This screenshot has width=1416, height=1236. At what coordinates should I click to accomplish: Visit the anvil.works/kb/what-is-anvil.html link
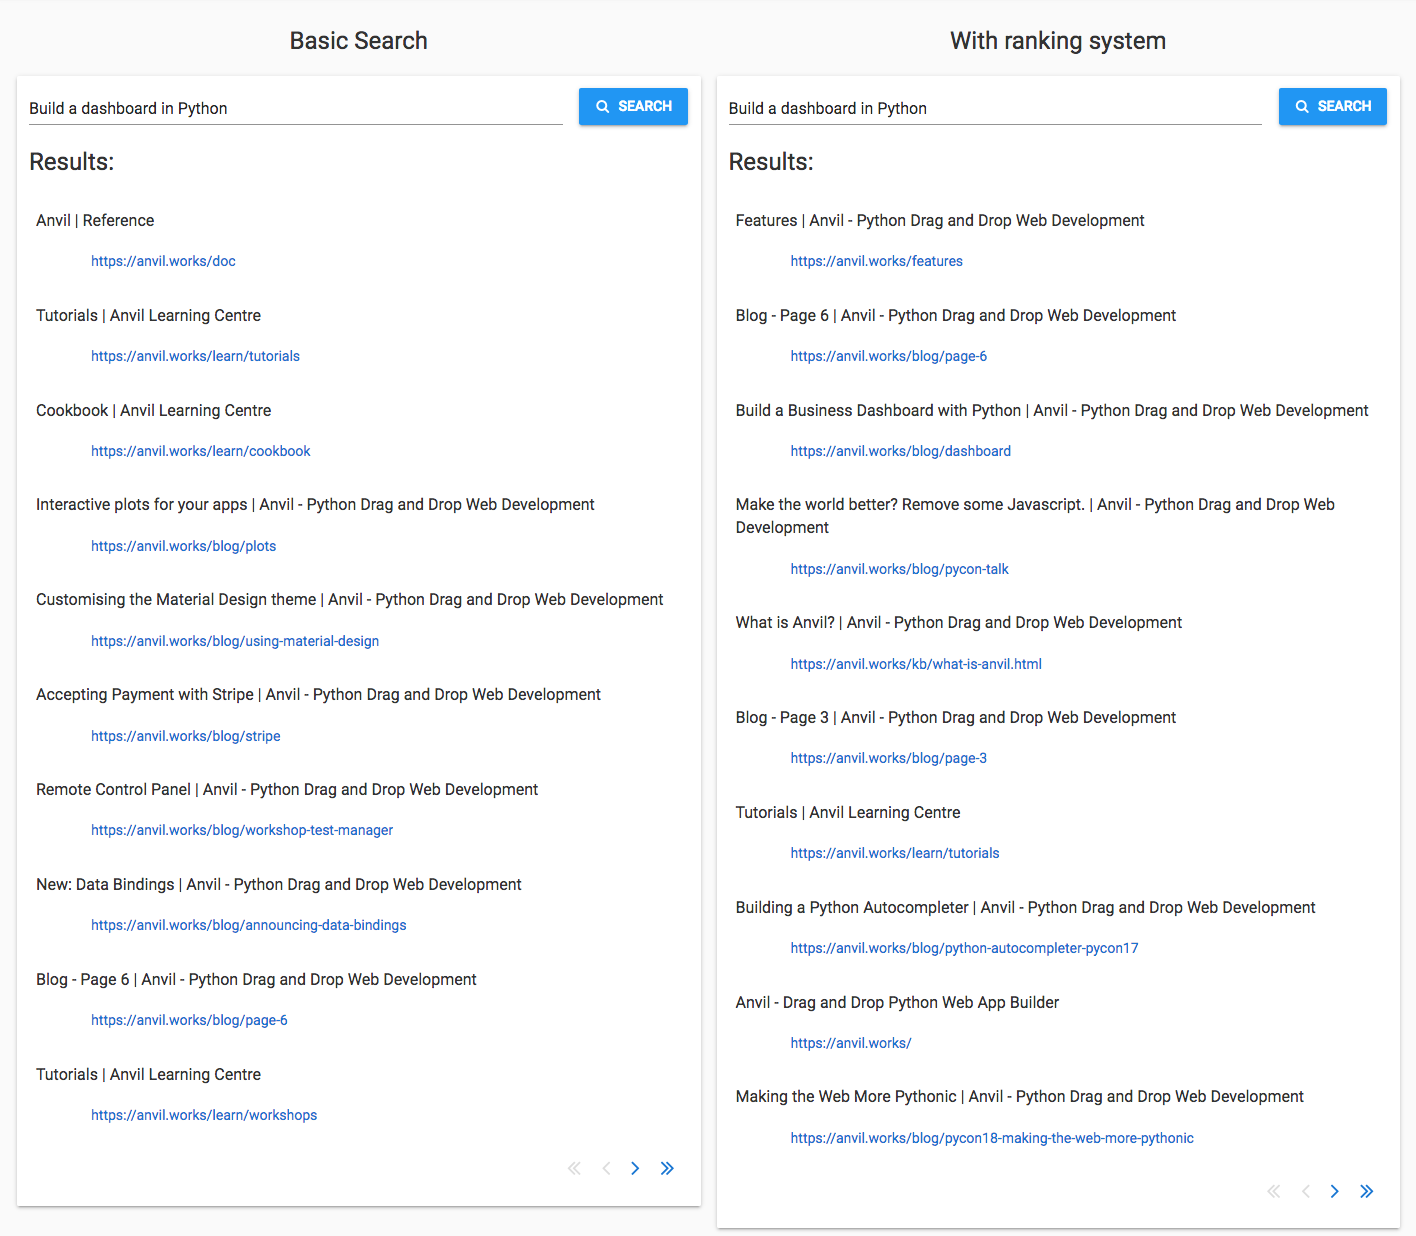coord(915,664)
